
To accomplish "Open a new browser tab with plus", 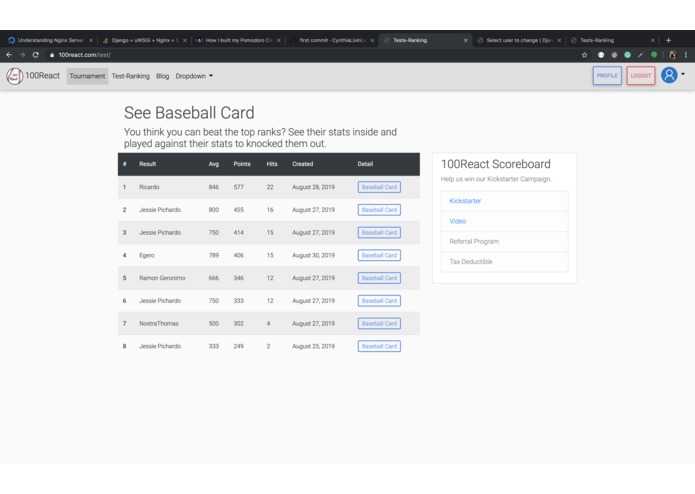I will (x=668, y=40).
